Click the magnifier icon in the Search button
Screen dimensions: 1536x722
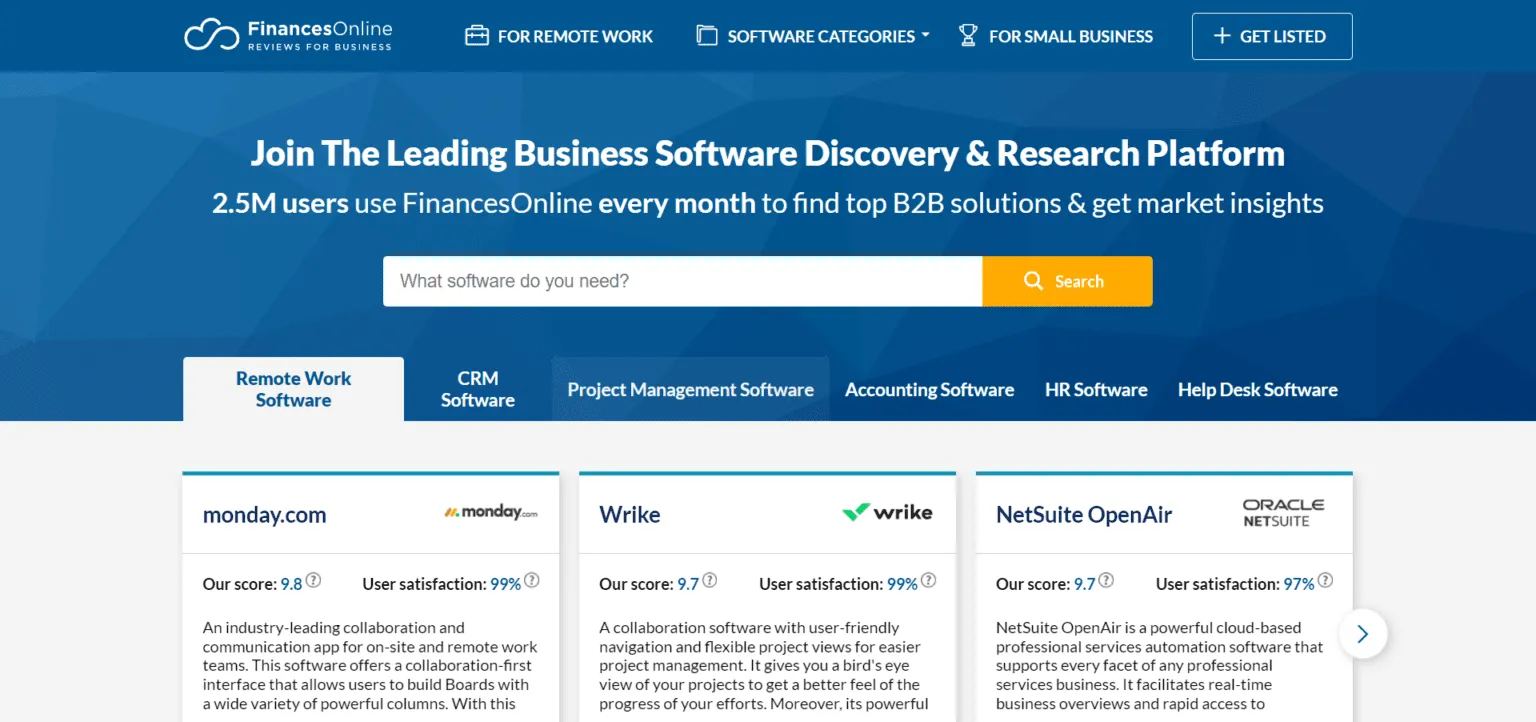coord(1033,281)
